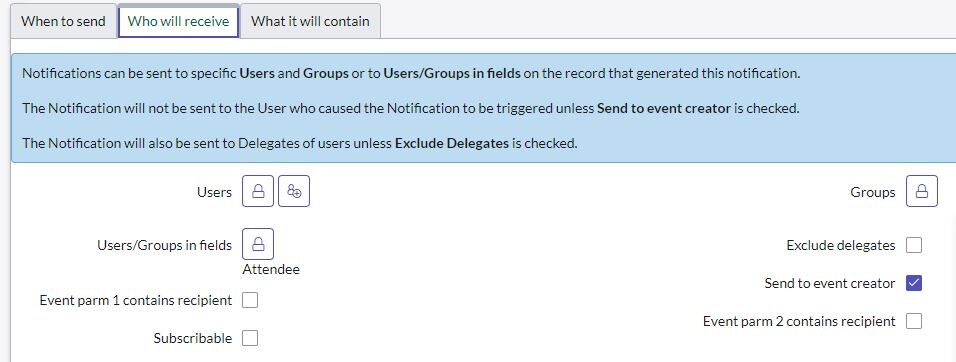This screenshot has width=956, height=362.
Task: Click the Attendee value under Users/Groups in fields
Action: 271,269
